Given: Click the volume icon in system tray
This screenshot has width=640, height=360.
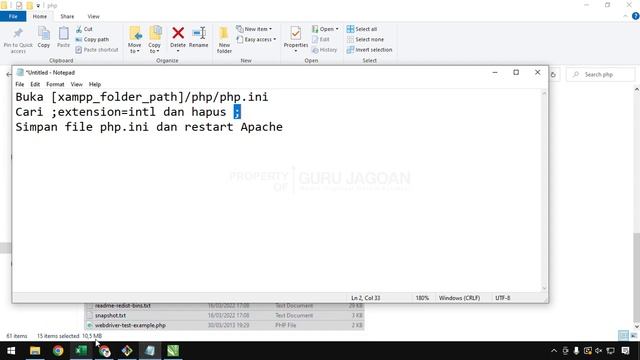Looking at the screenshot, I should pos(599,351).
